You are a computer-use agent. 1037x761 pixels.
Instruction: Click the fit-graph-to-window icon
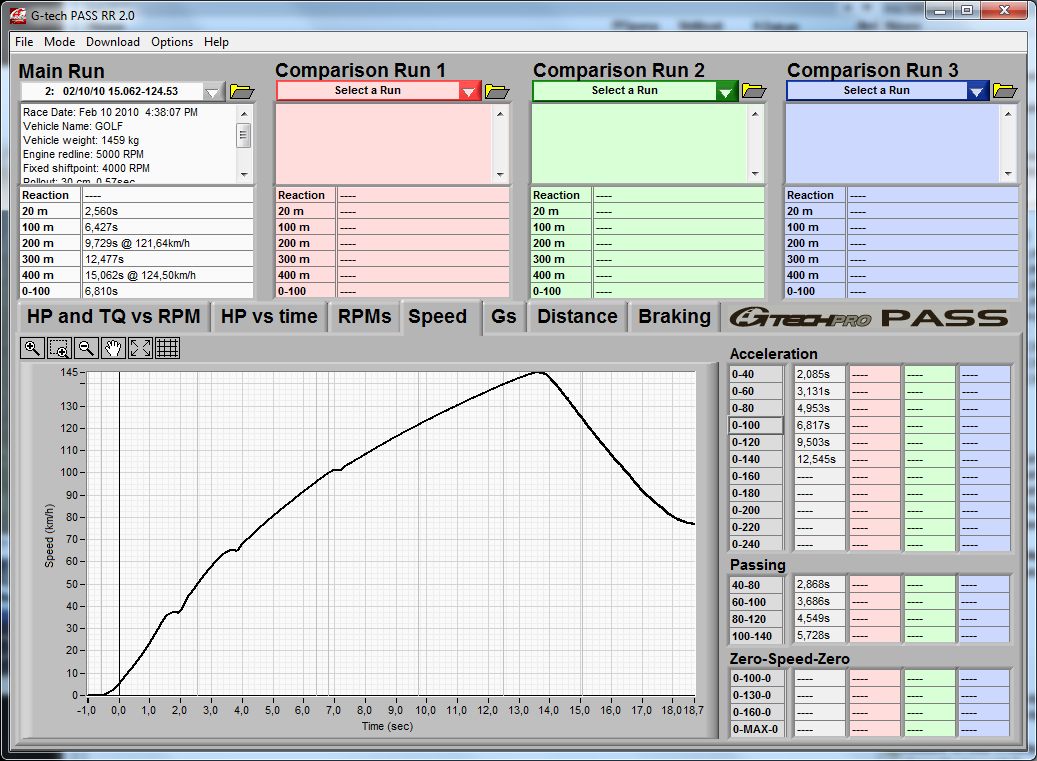tap(140, 348)
